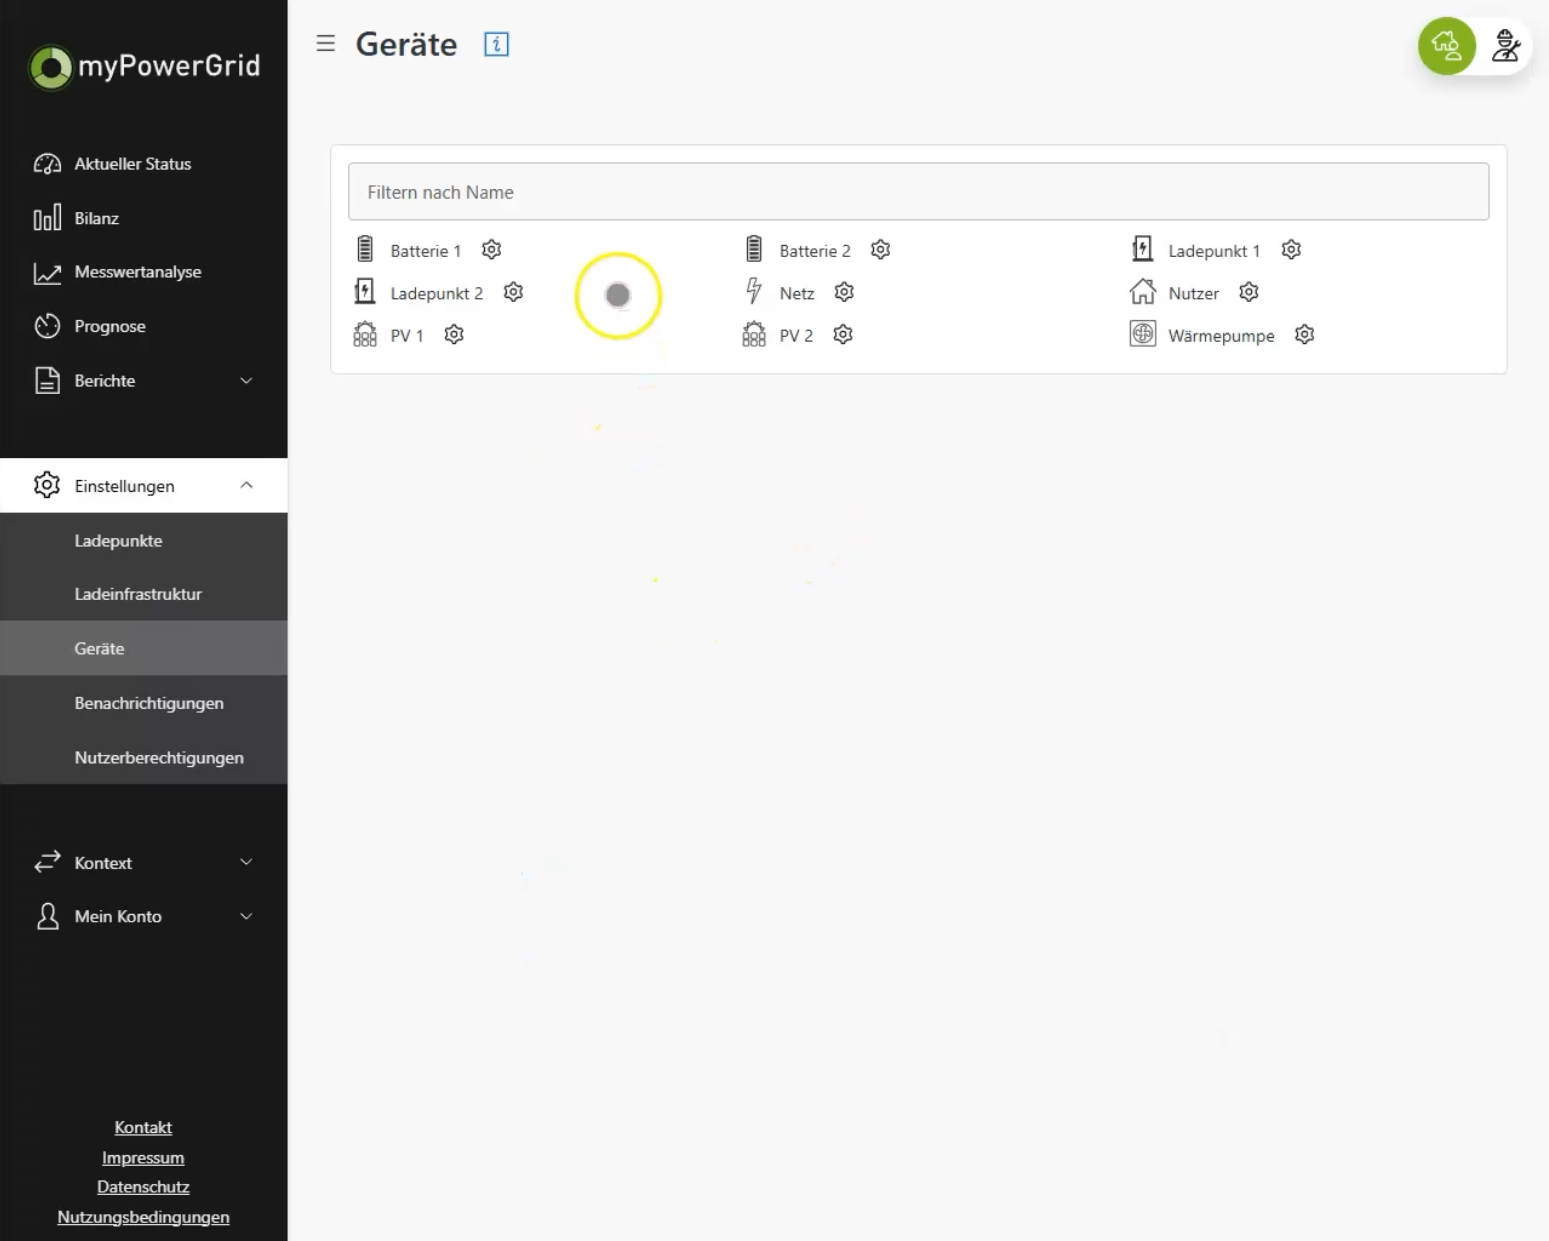This screenshot has width=1549, height=1241.
Task: Click the Ladepunkt 1 settings gear
Action: 1291,250
